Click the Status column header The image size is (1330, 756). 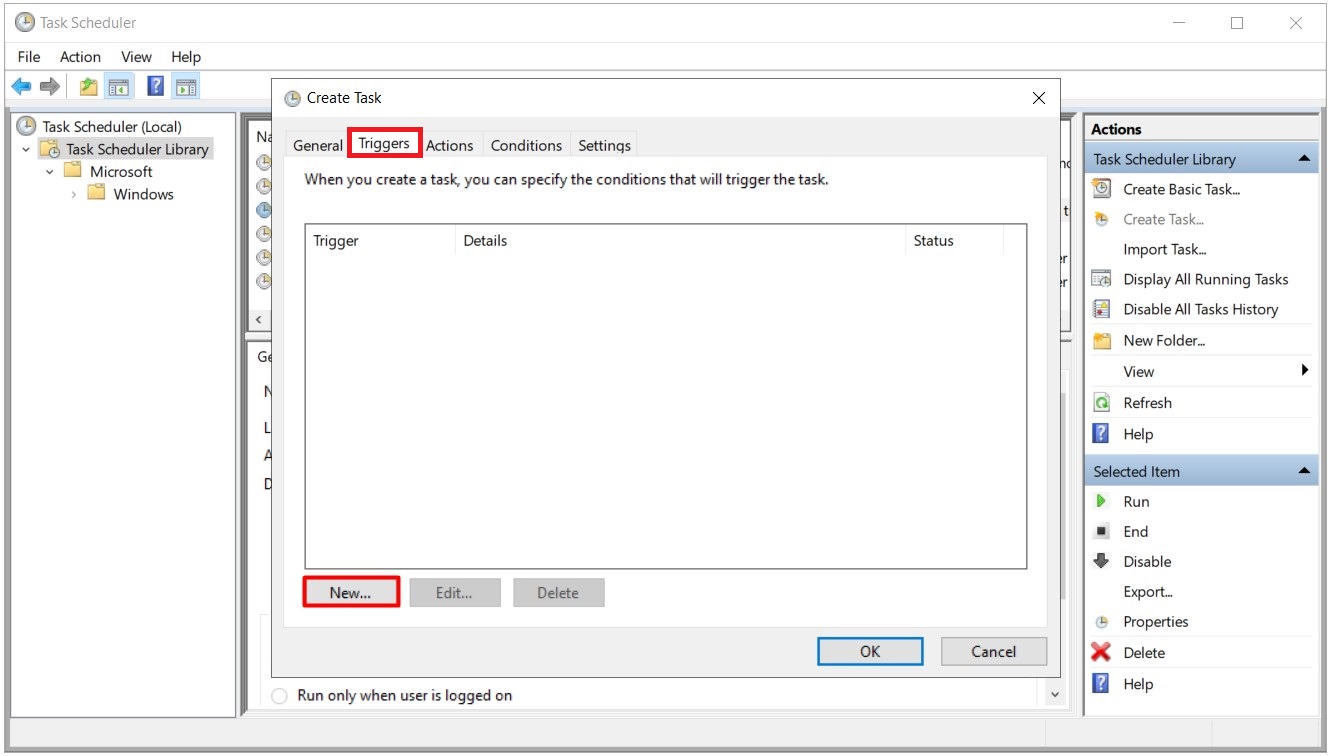tap(953, 240)
